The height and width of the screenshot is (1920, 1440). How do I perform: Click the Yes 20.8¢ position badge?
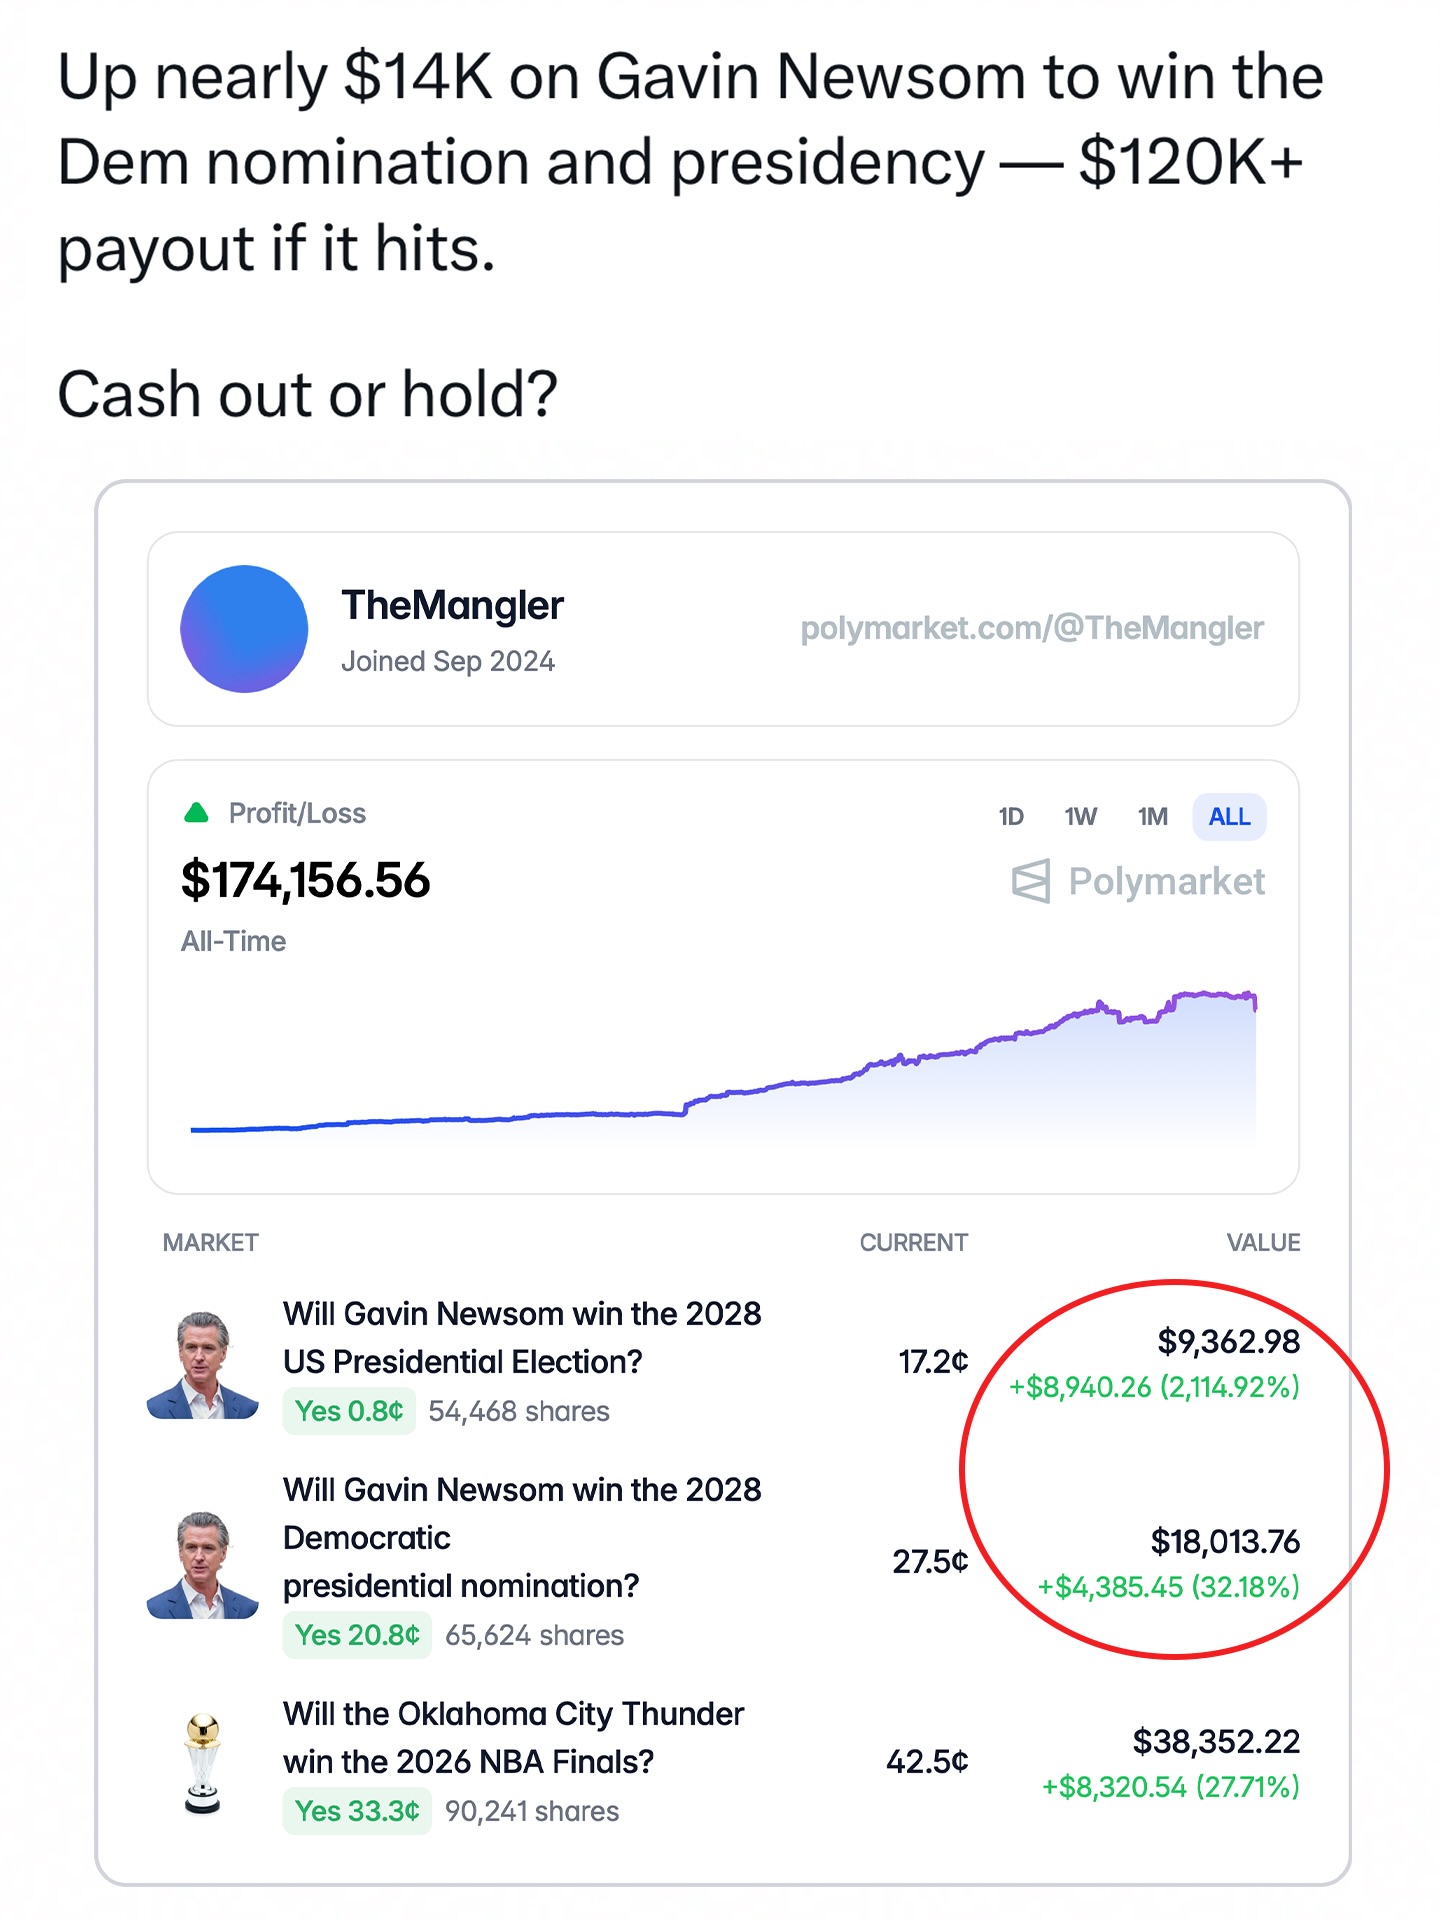coord(357,1635)
